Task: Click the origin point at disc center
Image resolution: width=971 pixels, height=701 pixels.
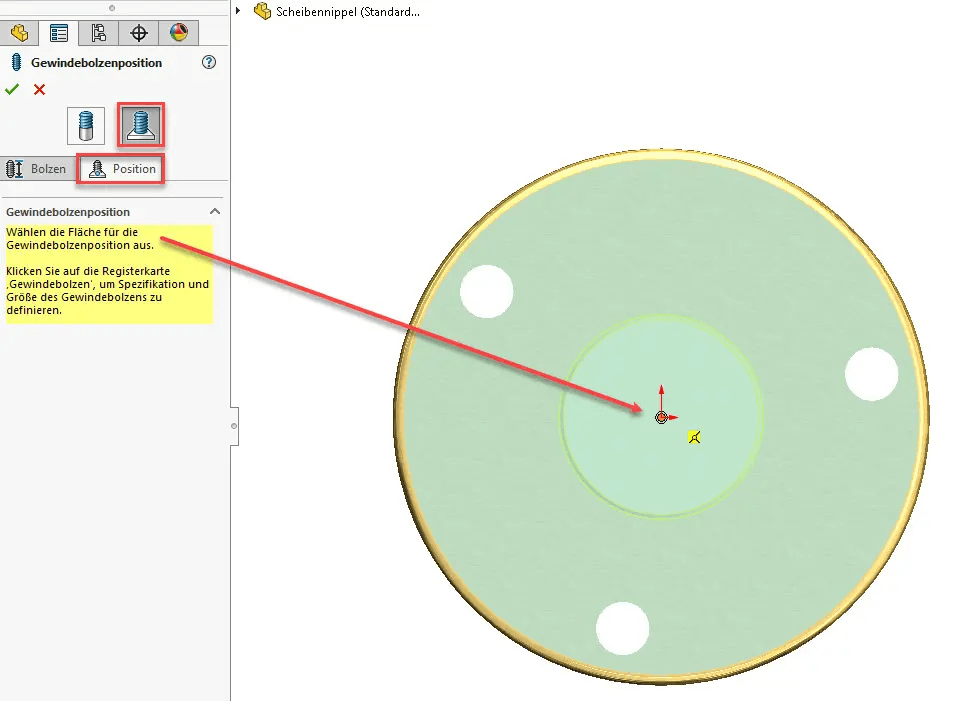Action: click(x=661, y=417)
